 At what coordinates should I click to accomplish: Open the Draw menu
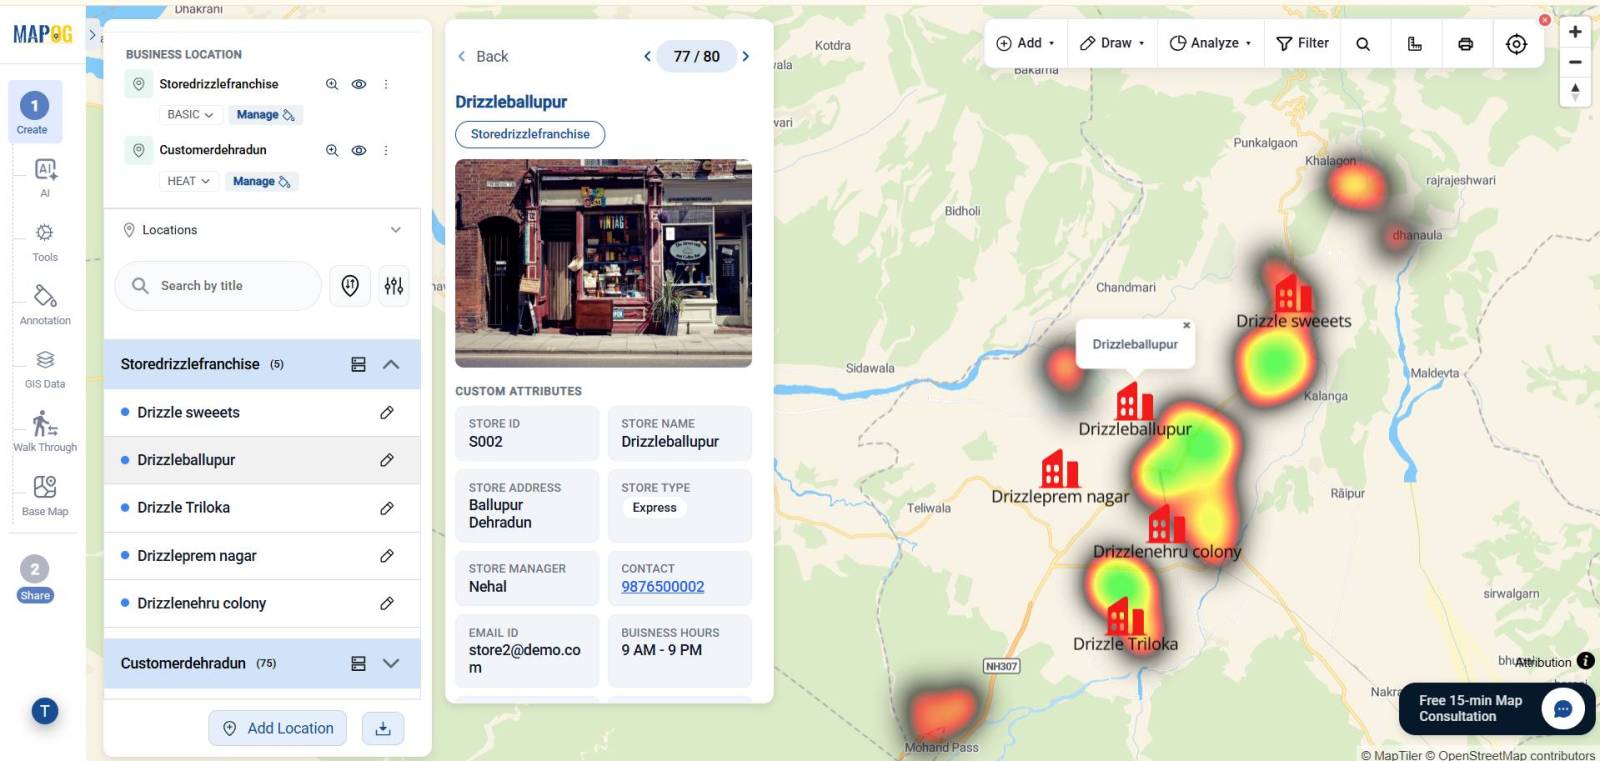pyautogui.click(x=1112, y=43)
